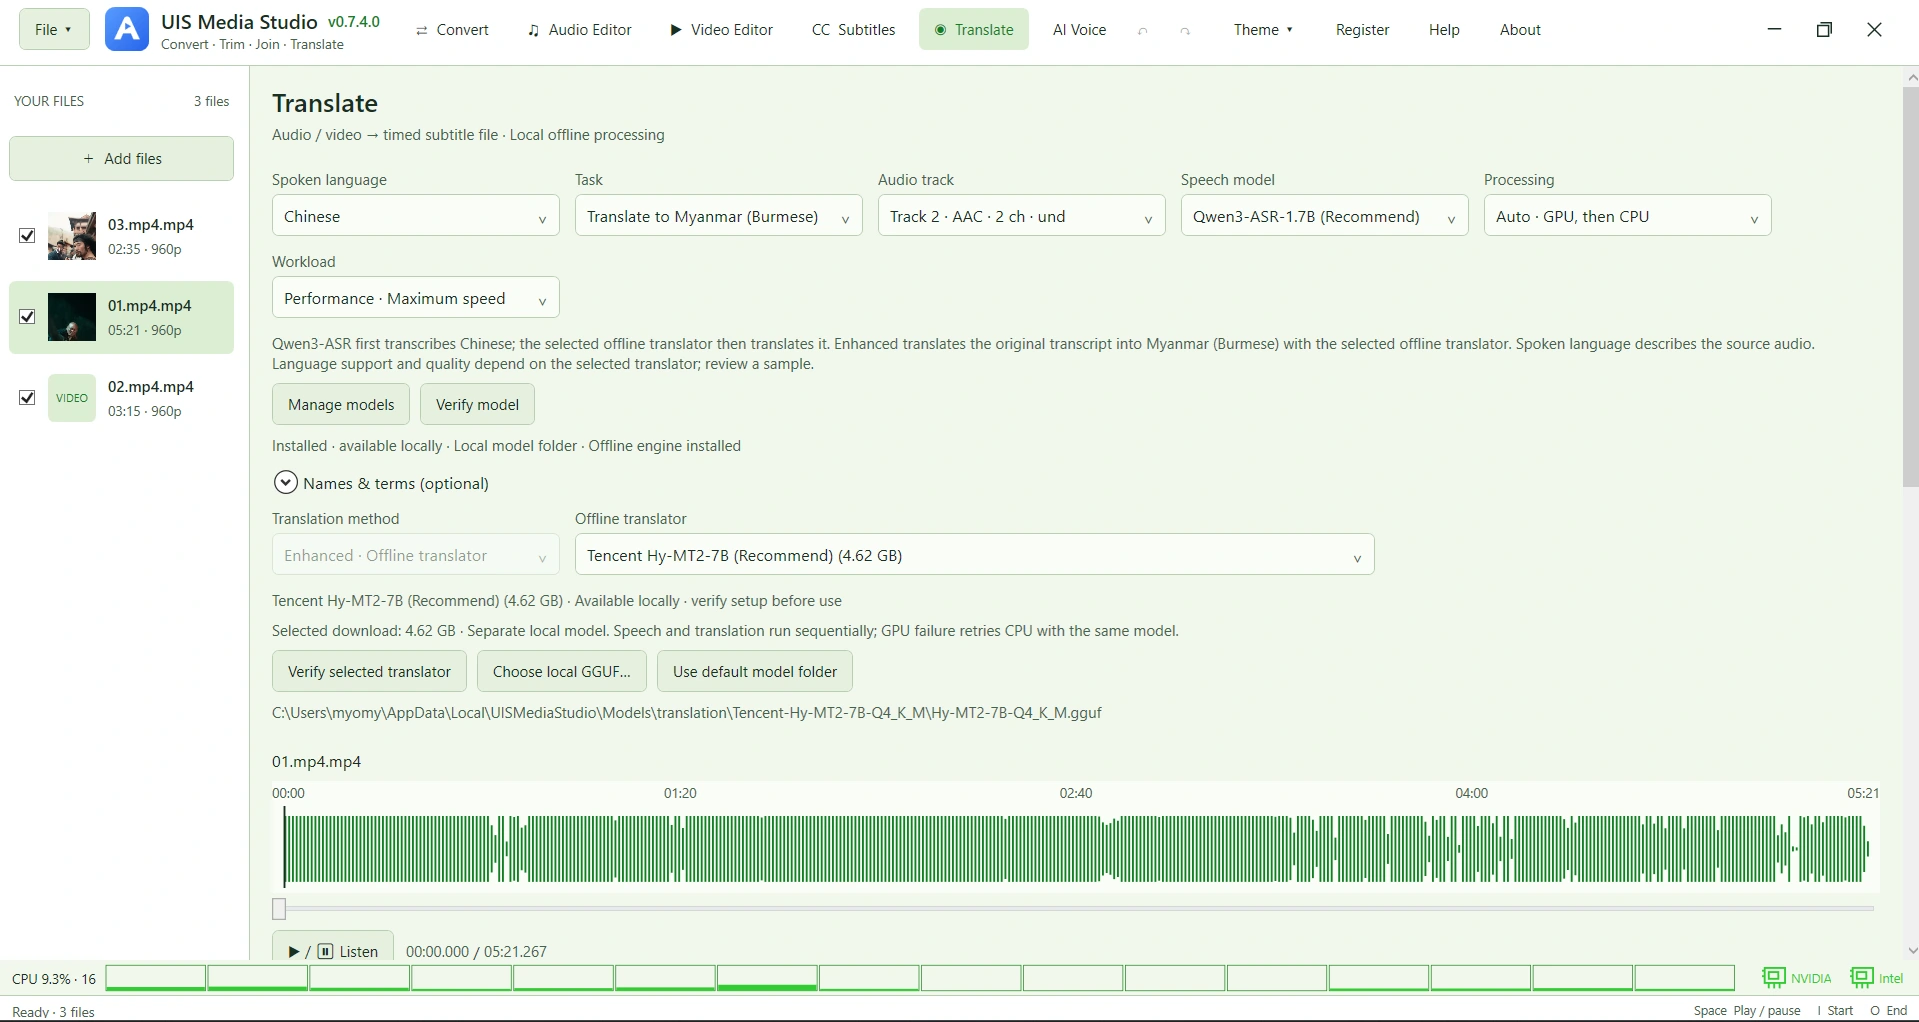This screenshot has width=1919, height=1022.
Task: Click the Ready · 3 files status text
Action: tap(53, 1011)
